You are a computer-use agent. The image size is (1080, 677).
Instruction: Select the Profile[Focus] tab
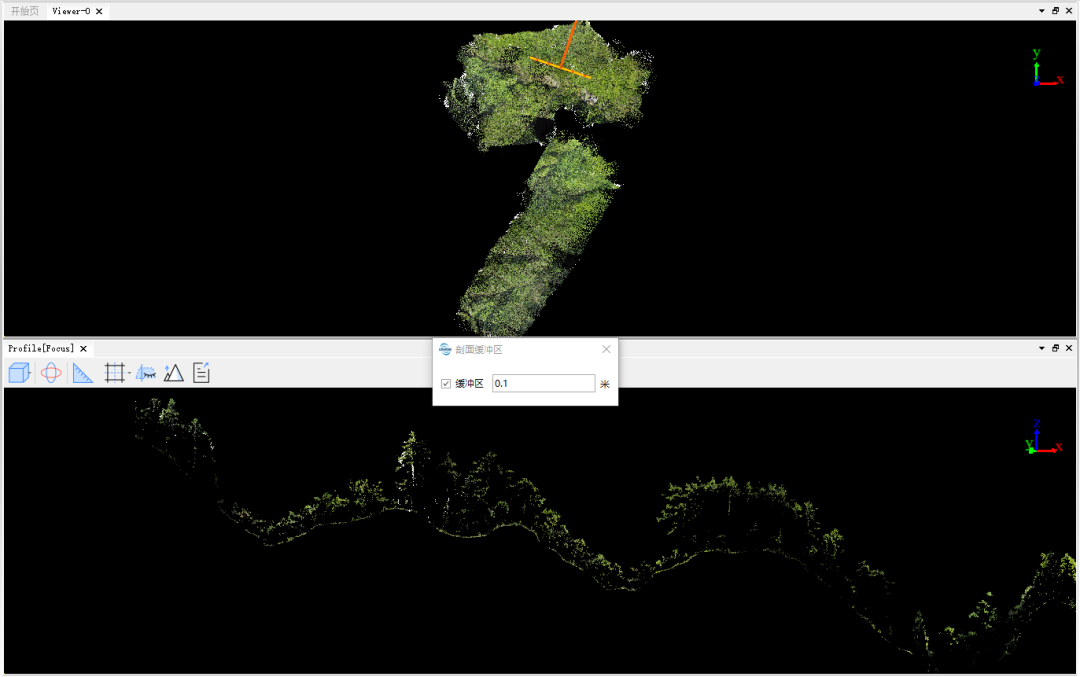tap(41, 348)
